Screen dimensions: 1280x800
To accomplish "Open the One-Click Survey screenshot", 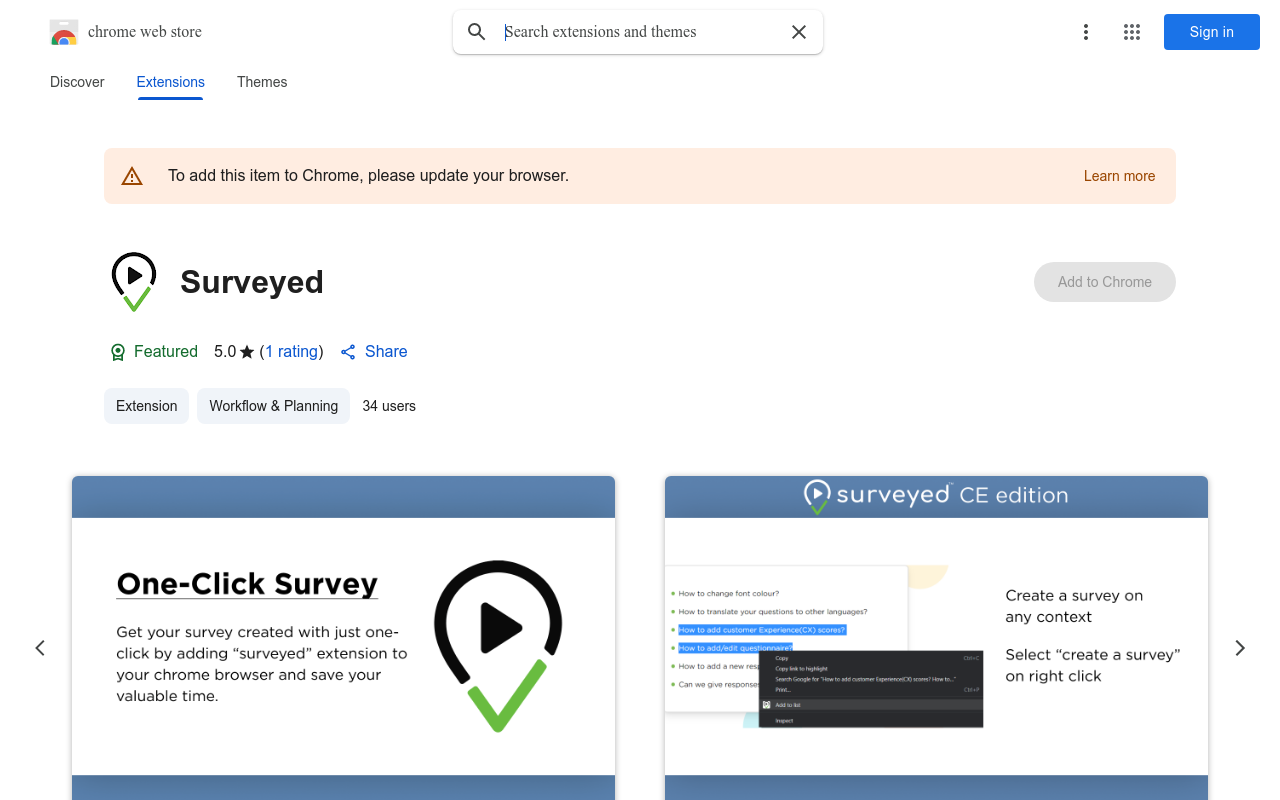I will 343,638.
